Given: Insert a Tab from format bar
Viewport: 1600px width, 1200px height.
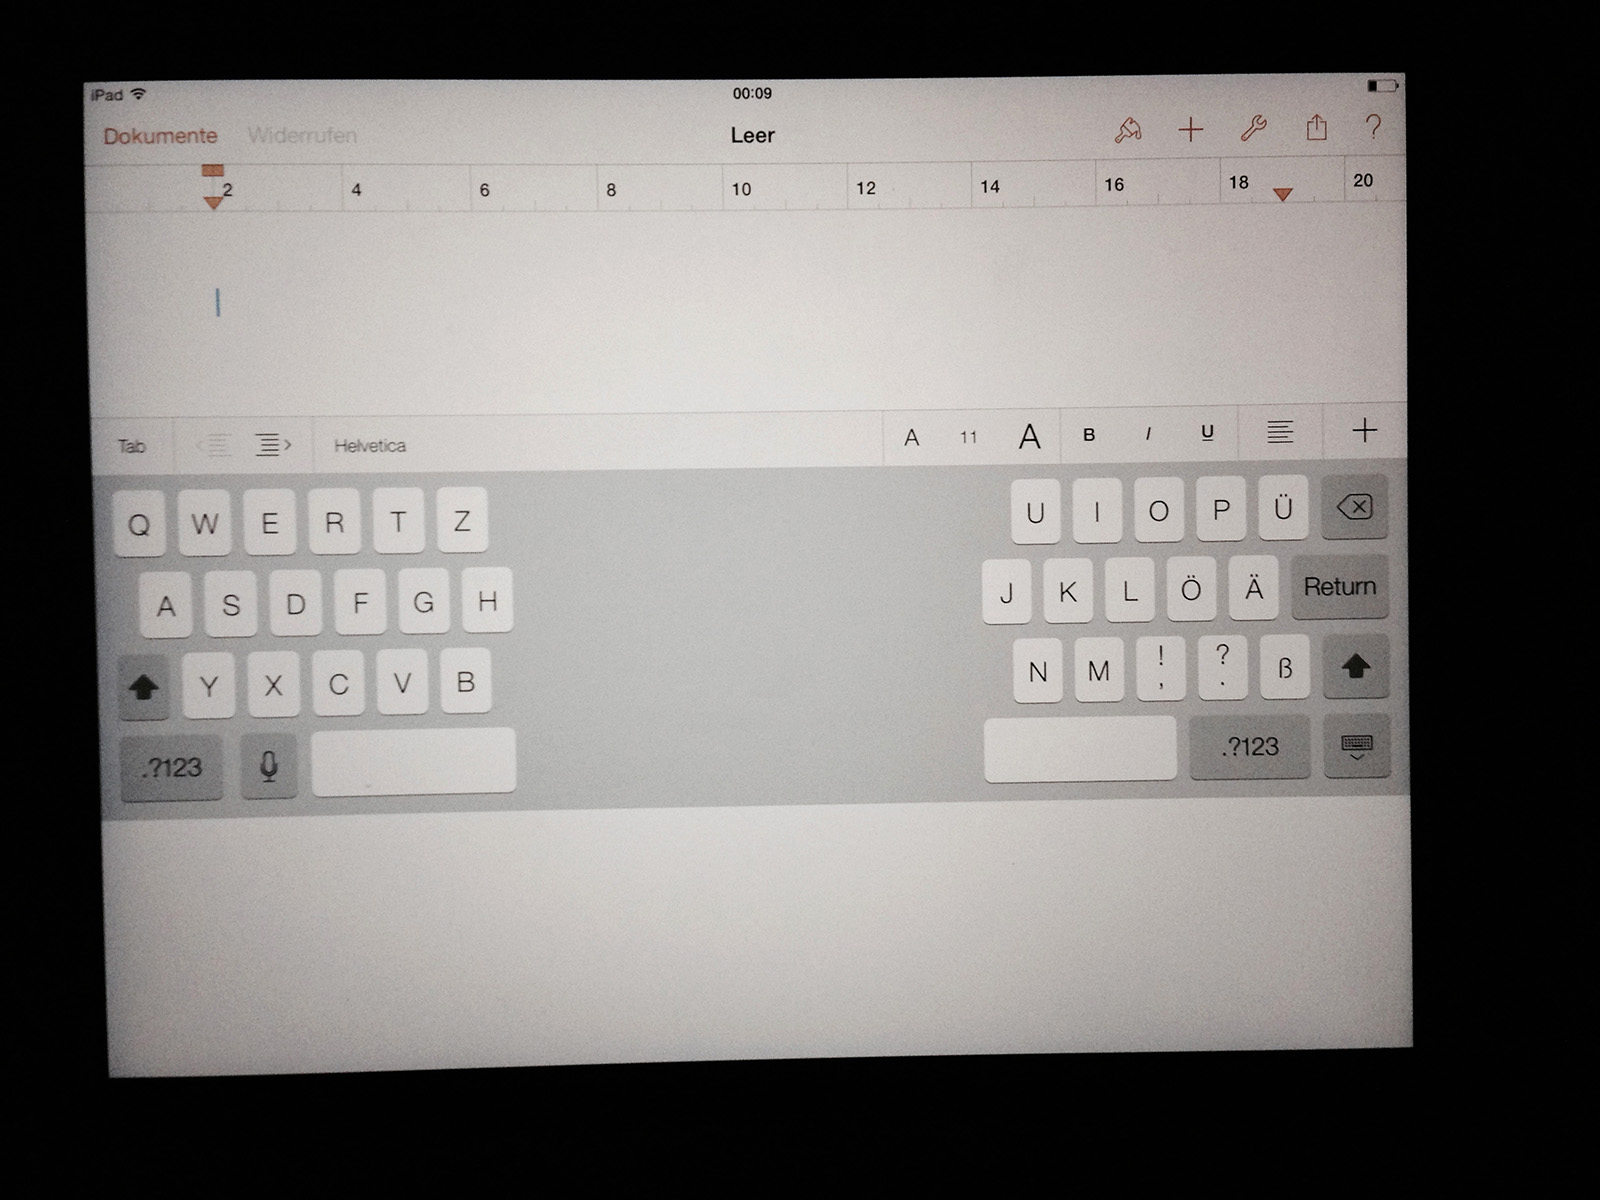Looking at the screenshot, I should [132, 446].
